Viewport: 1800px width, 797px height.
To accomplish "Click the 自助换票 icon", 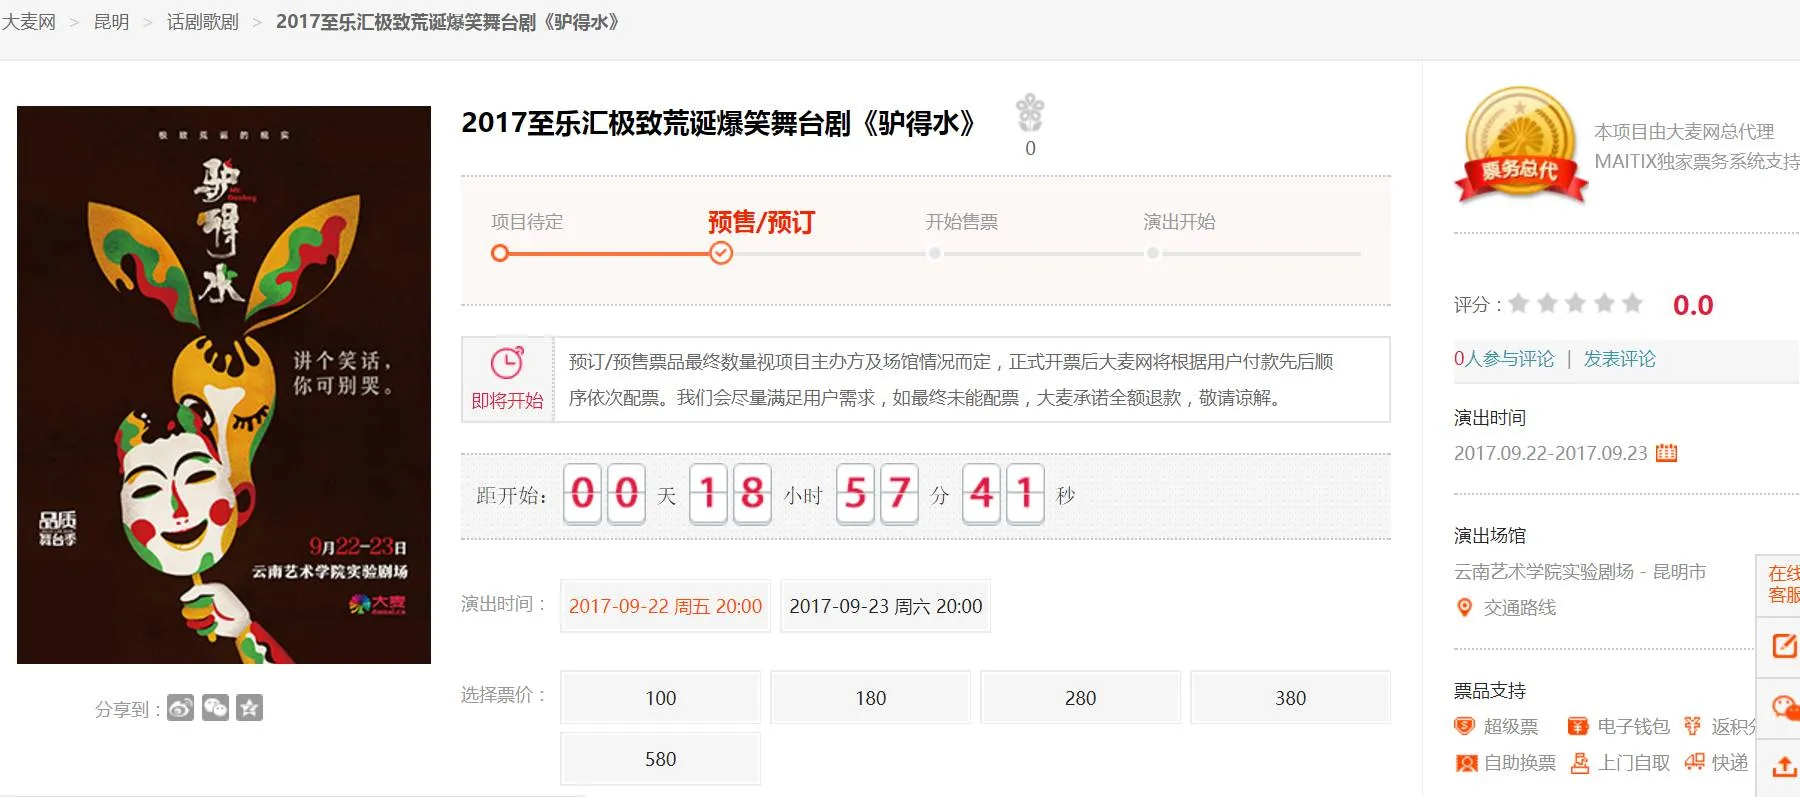I will pyautogui.click(x=1466, y=763).
